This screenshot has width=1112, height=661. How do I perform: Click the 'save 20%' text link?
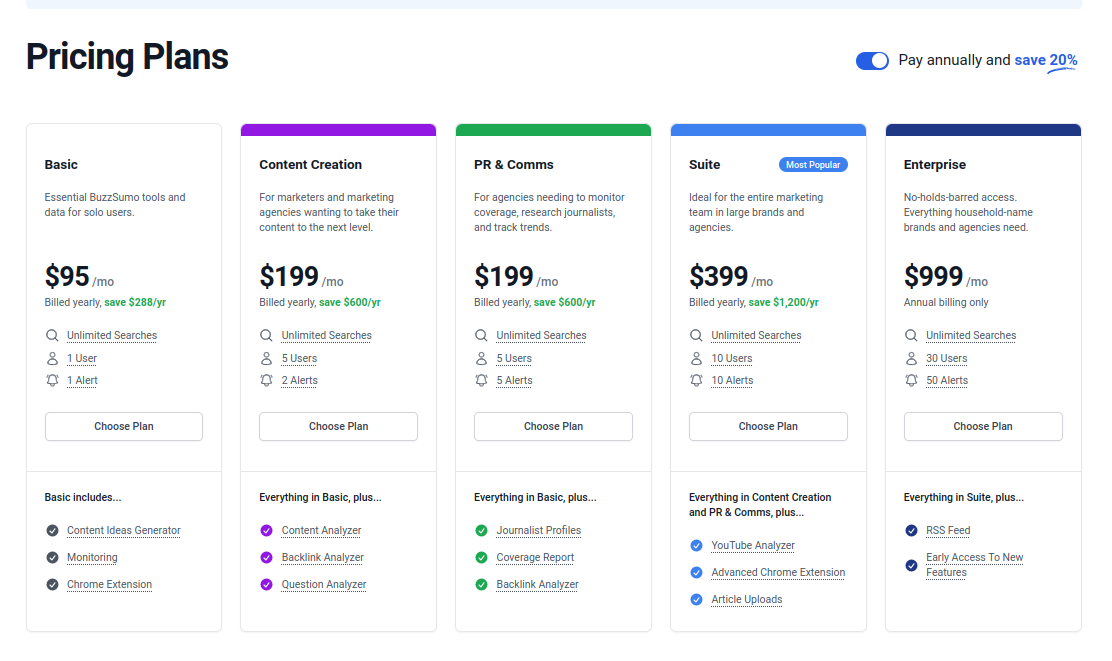click(1045, 60)
